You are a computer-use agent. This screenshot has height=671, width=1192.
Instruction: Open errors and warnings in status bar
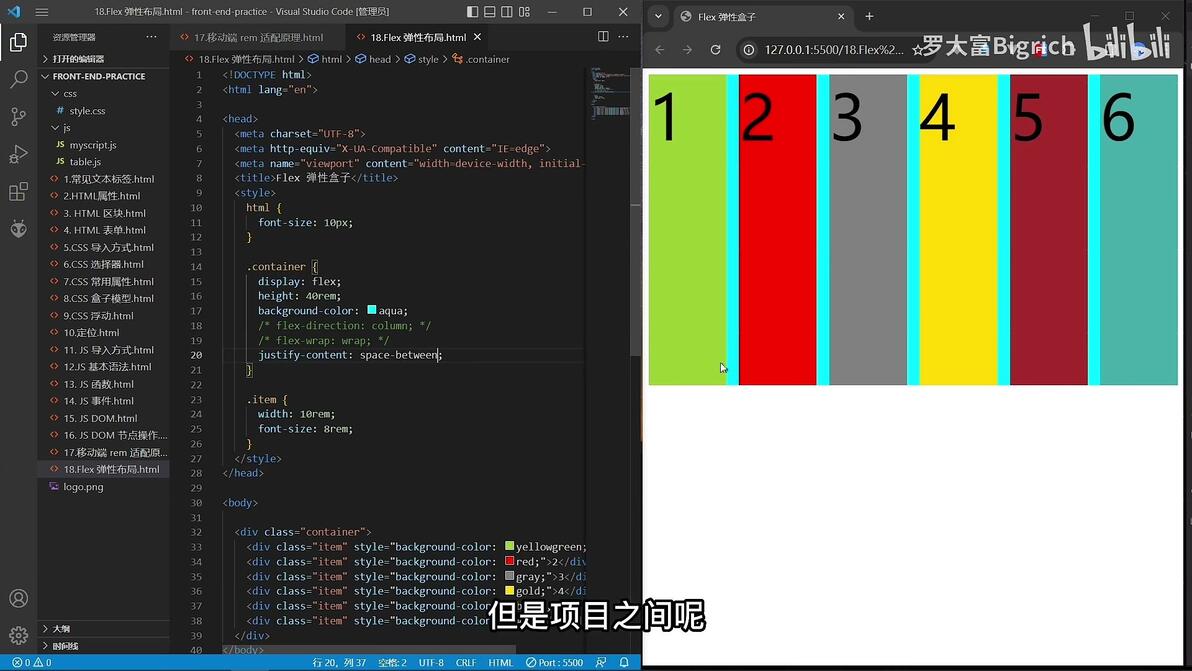[x=32, y=663]
